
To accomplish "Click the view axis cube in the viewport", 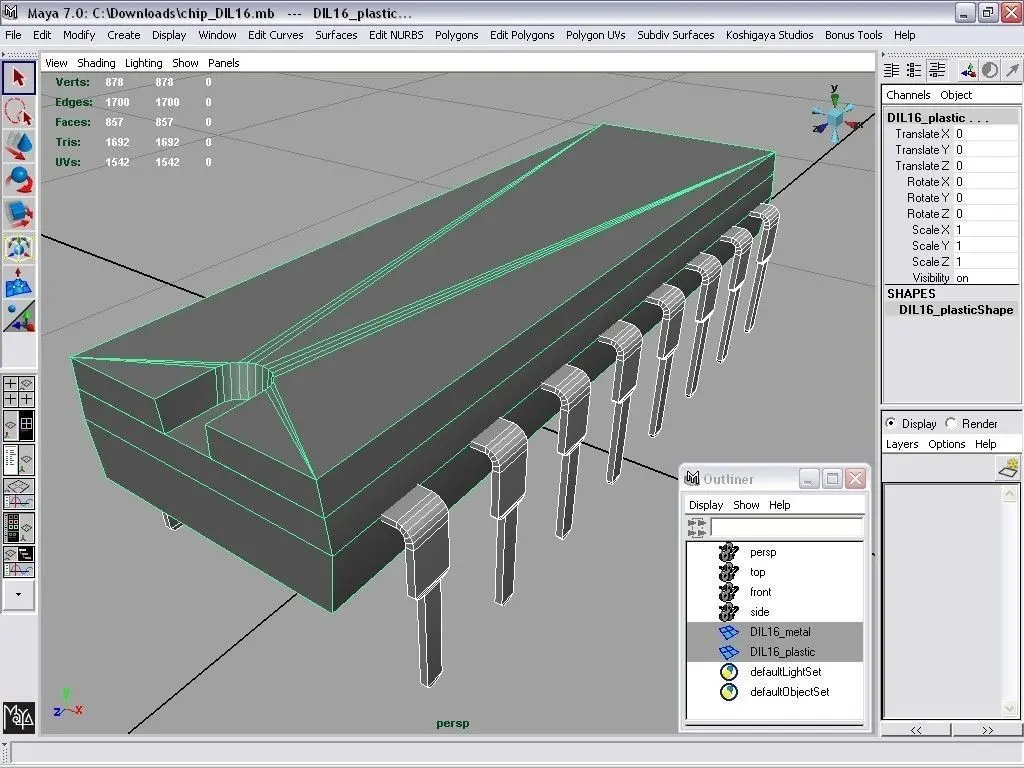I will pyautogui.click(x=835, y=119).
